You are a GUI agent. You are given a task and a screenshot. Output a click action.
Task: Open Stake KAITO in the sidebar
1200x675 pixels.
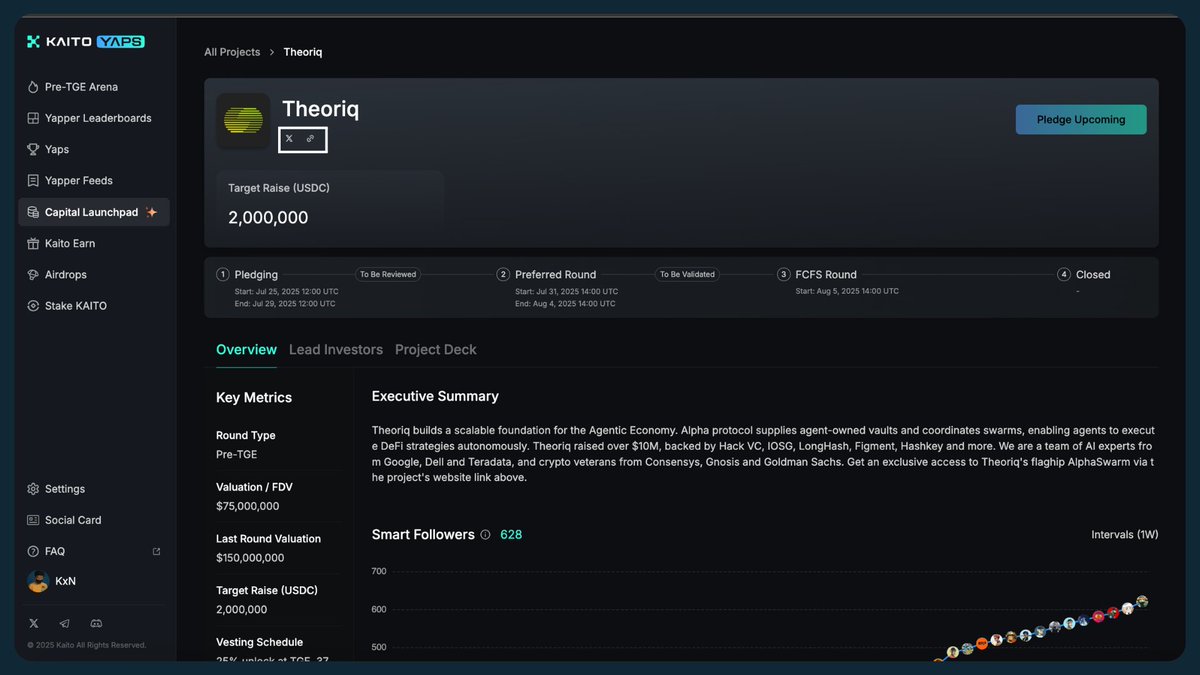point(93,306)
